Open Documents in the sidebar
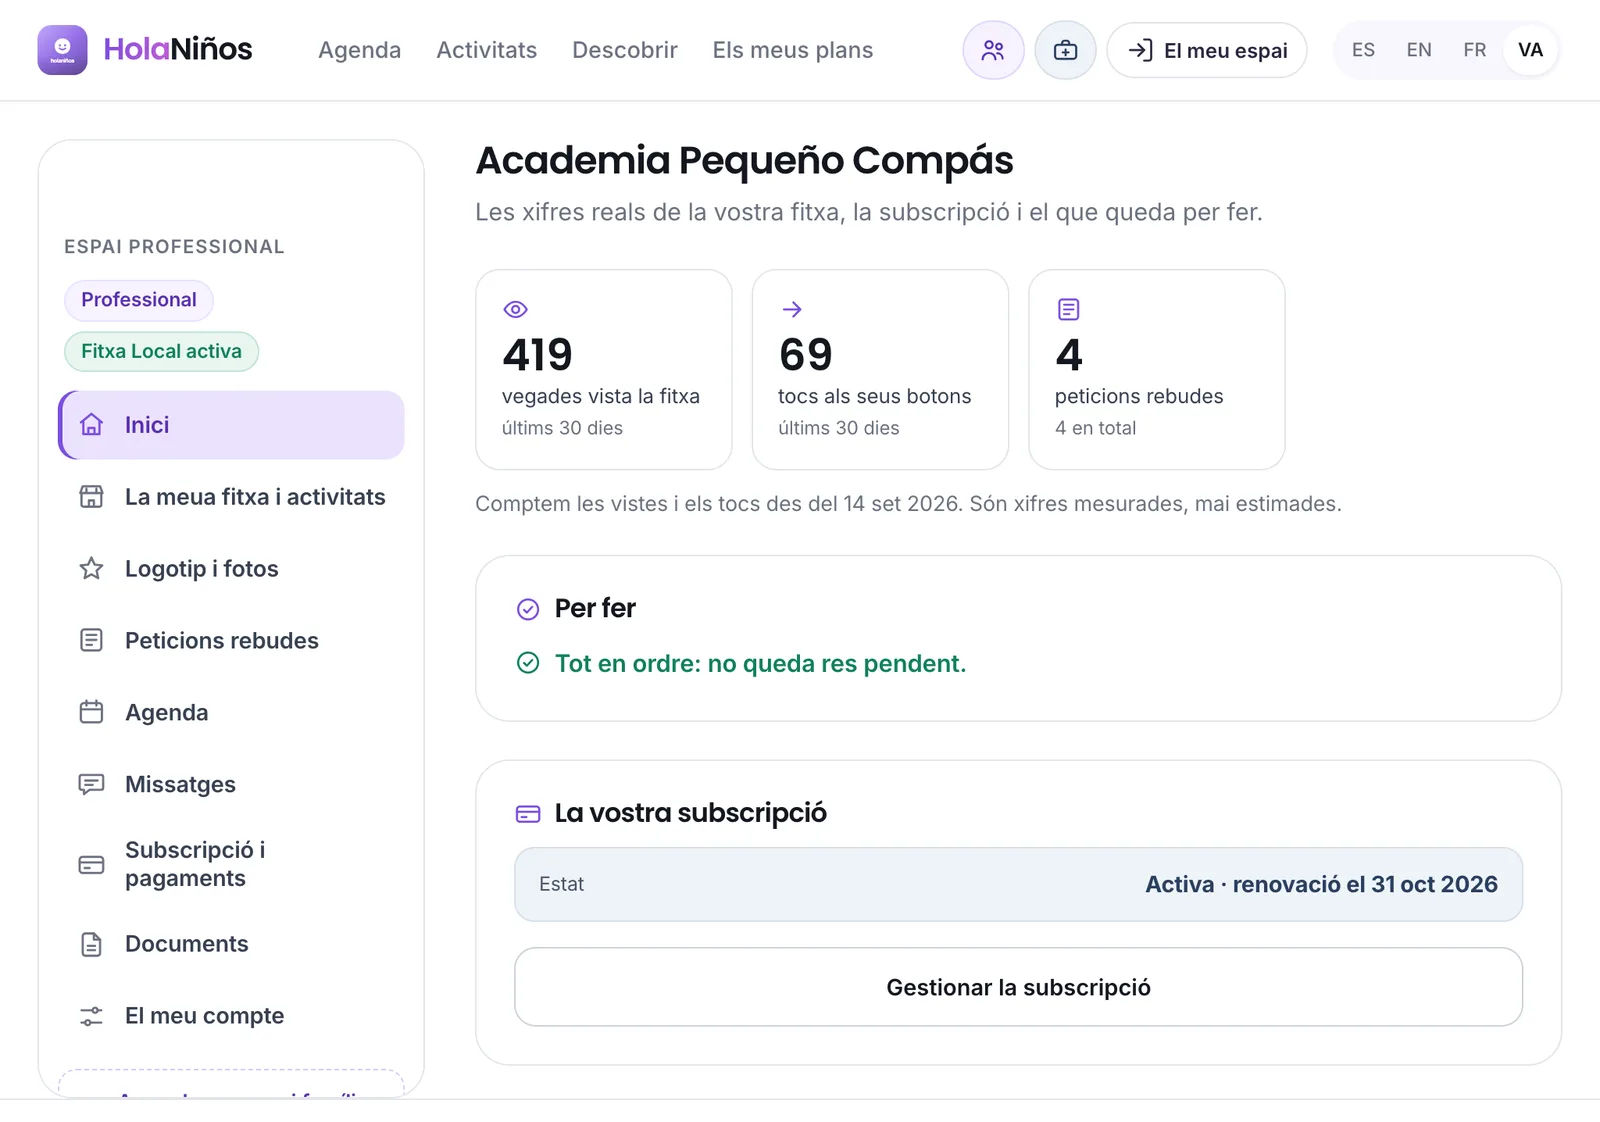Viewport: 1600px width, 1122px height. coord(232,944)
